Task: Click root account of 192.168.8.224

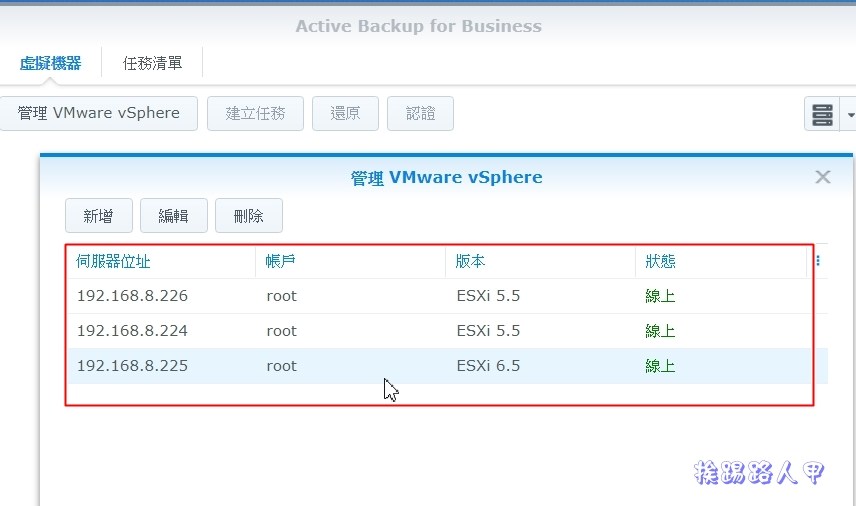Action: pos(282,331)
